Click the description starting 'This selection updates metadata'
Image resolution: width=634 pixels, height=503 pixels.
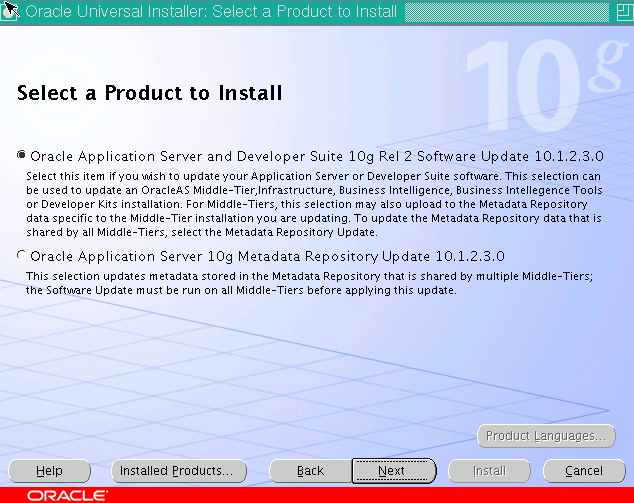coord(309,283)
